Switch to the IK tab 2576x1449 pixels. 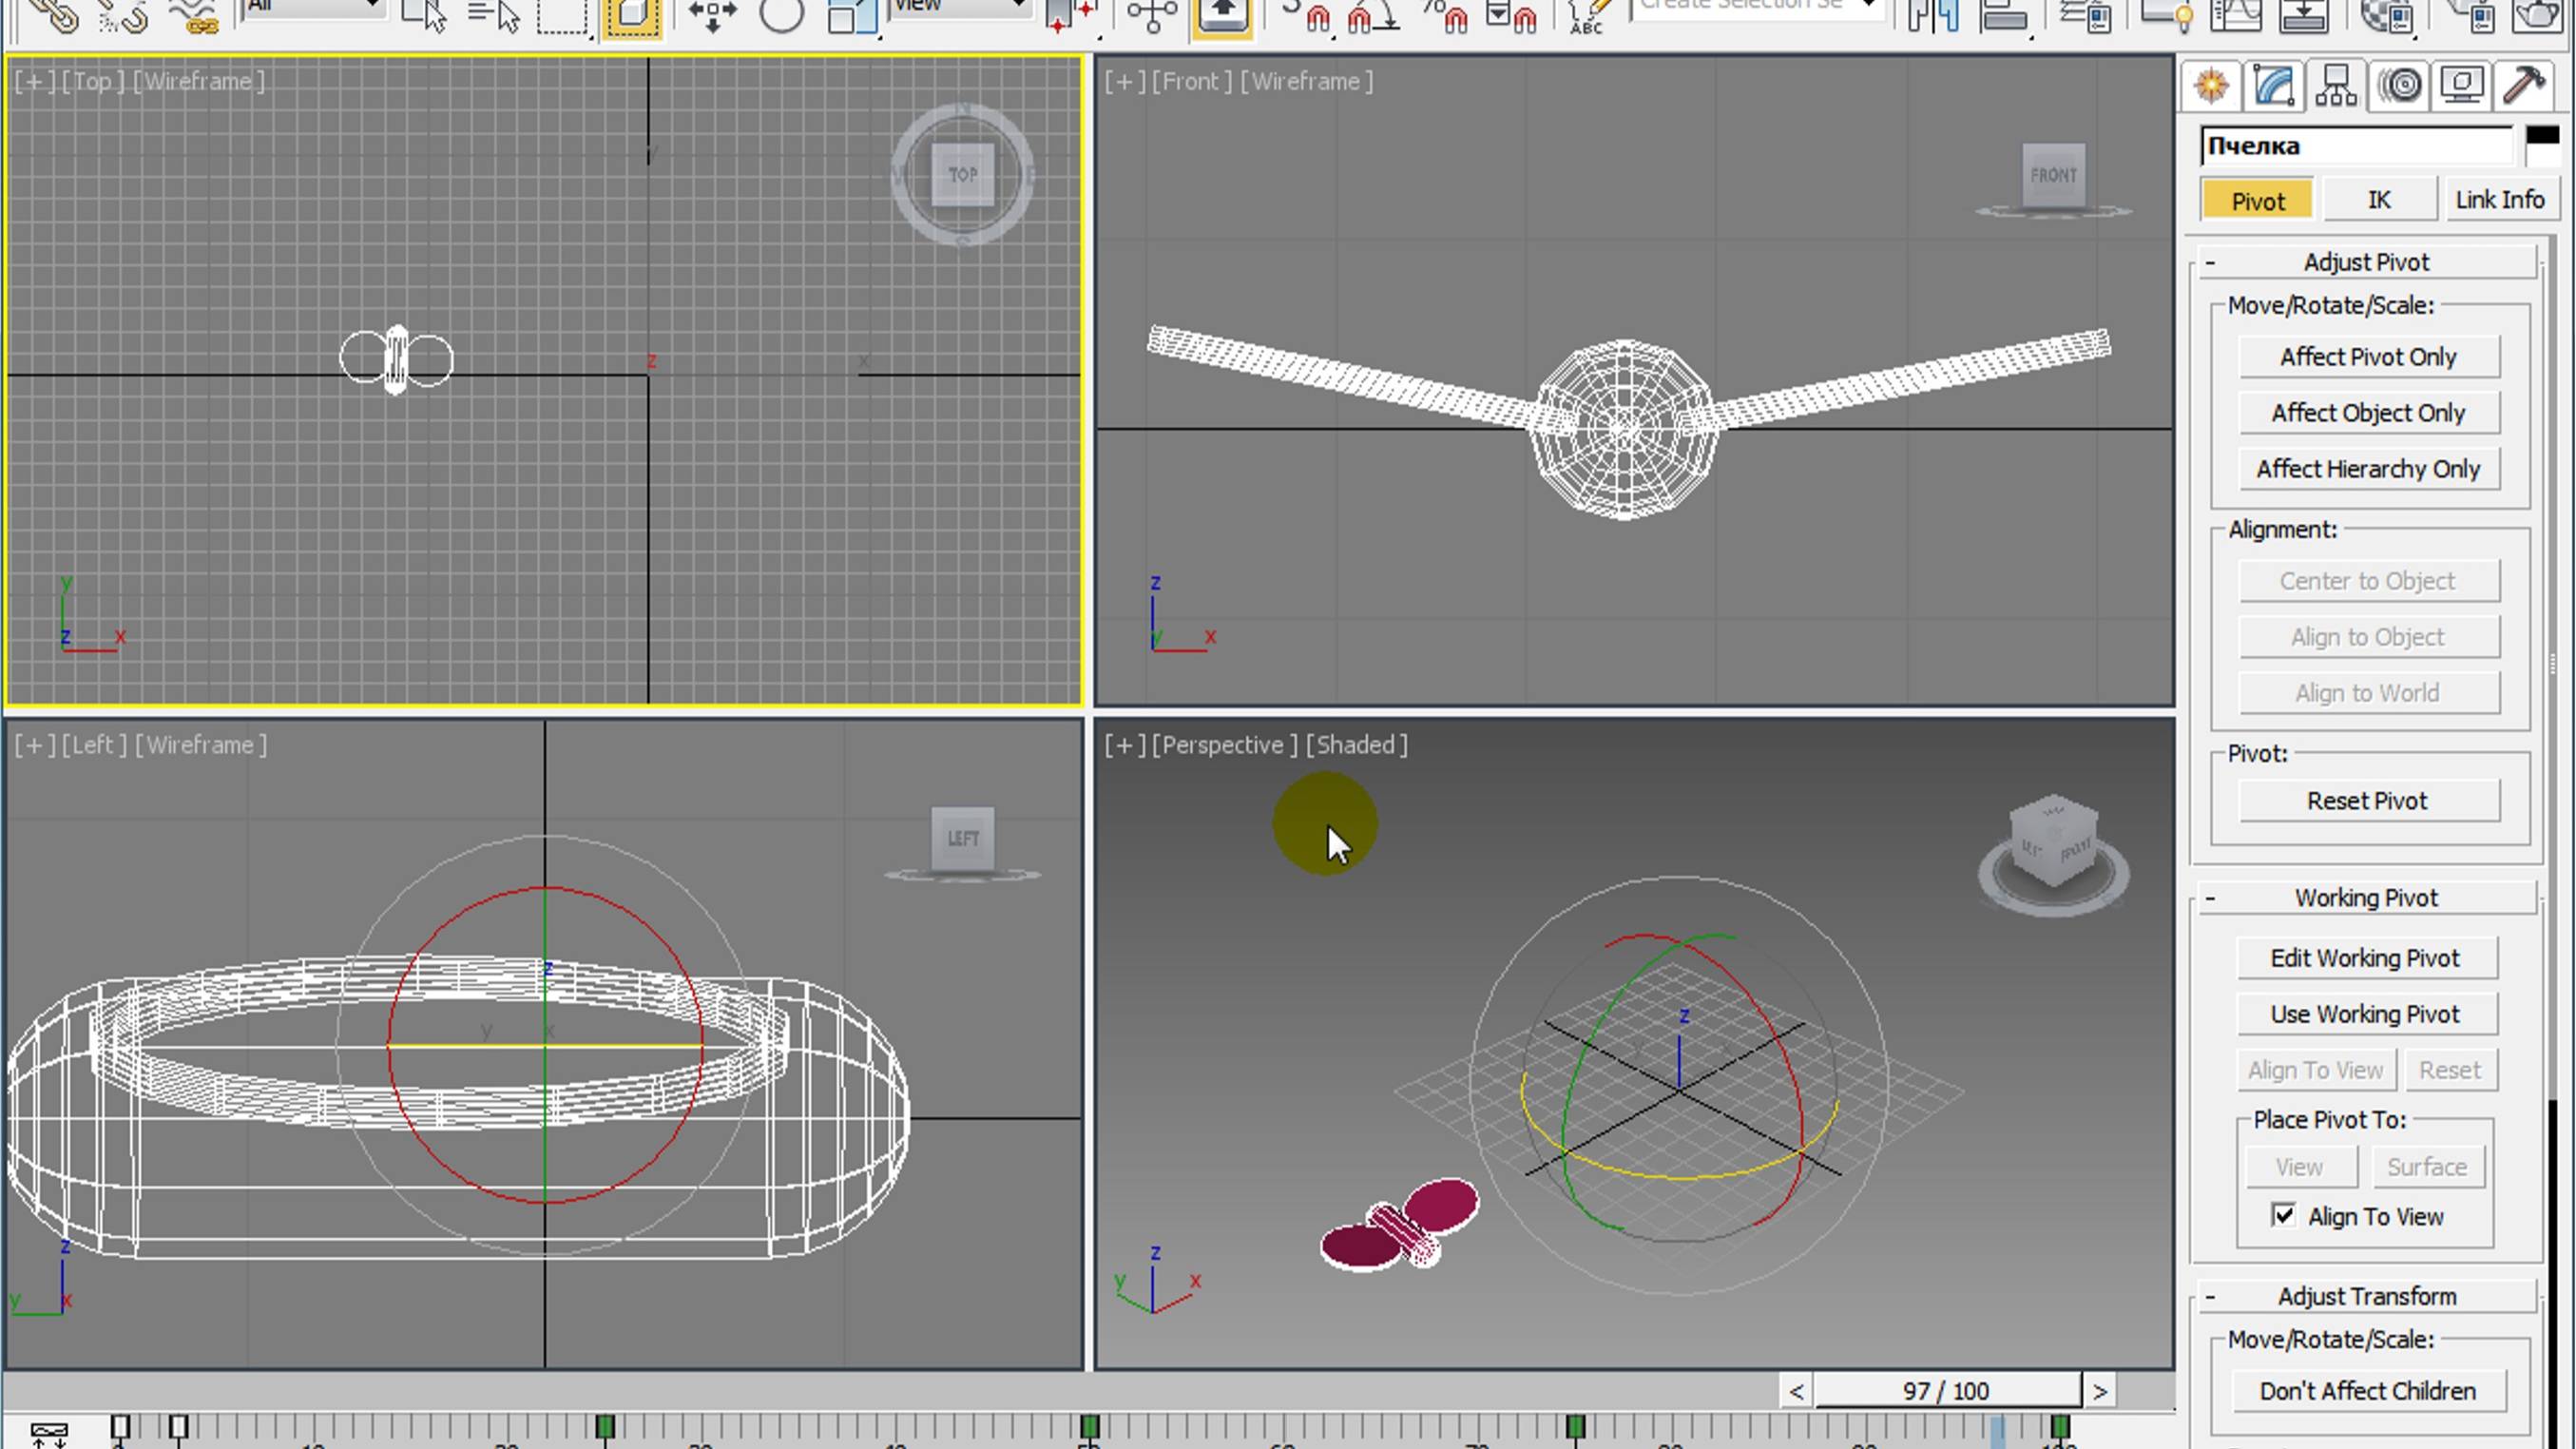click(x=2378, y=198)
